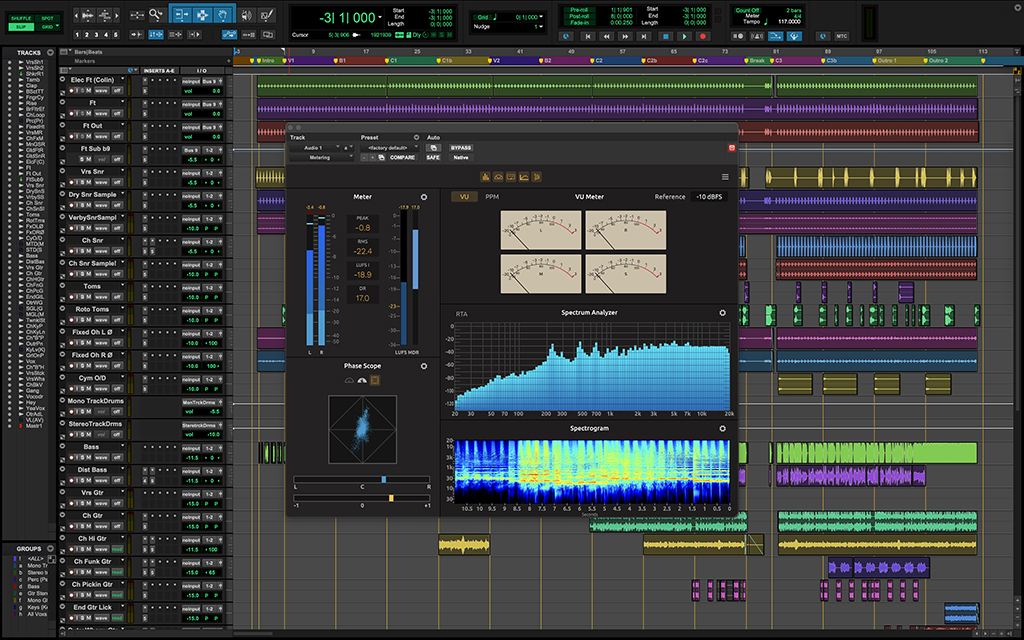The image size is (1024, 640).
Task: Activate the Zoomer magnifier tool
Action: point(155,14)
